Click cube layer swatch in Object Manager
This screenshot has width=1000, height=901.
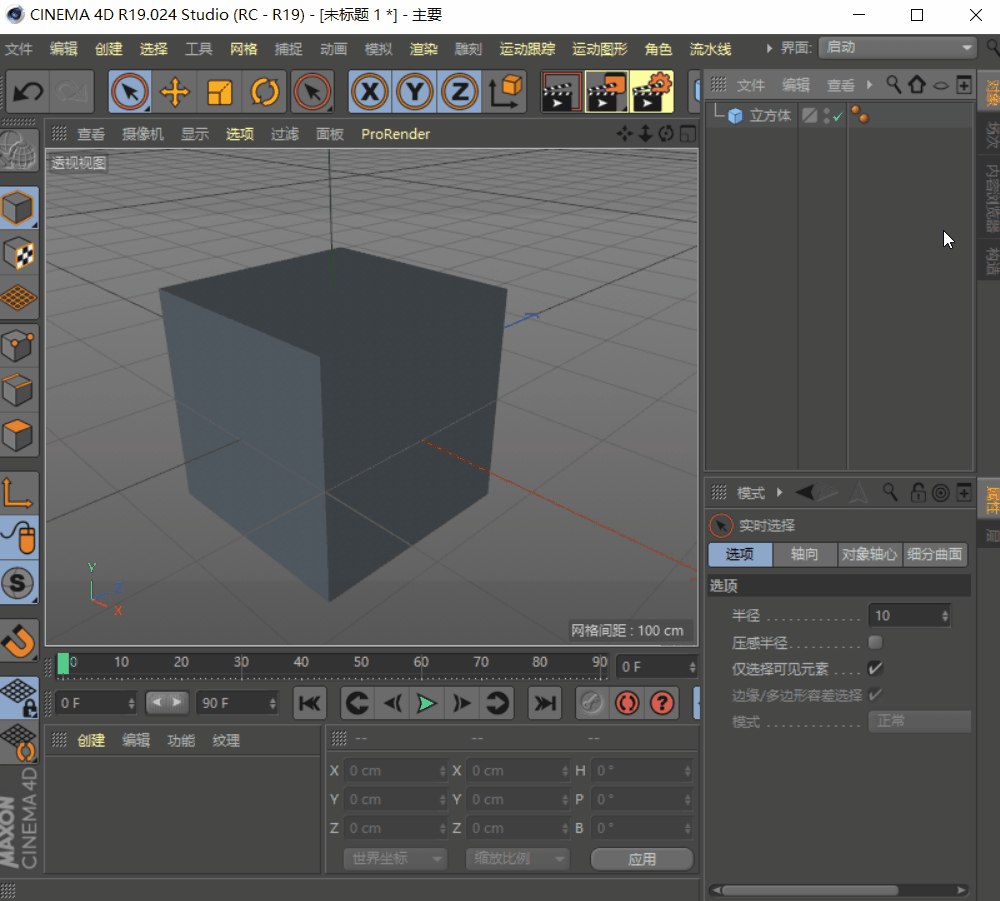[809, 115]
